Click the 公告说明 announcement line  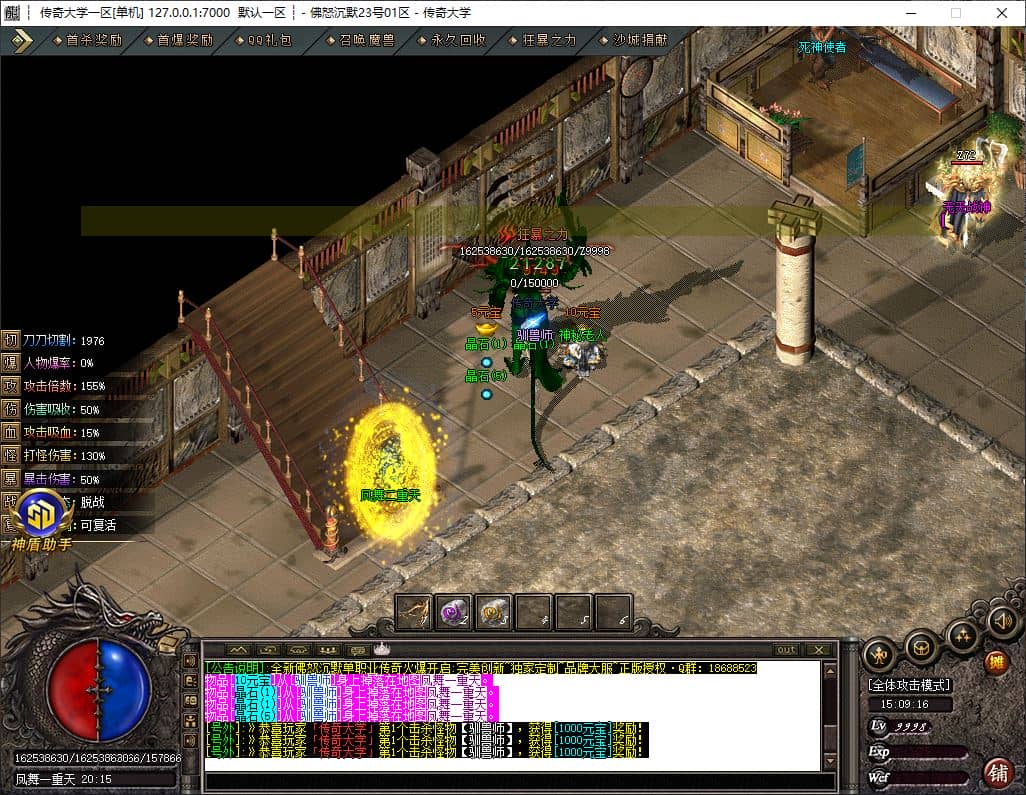click(480, 668)
